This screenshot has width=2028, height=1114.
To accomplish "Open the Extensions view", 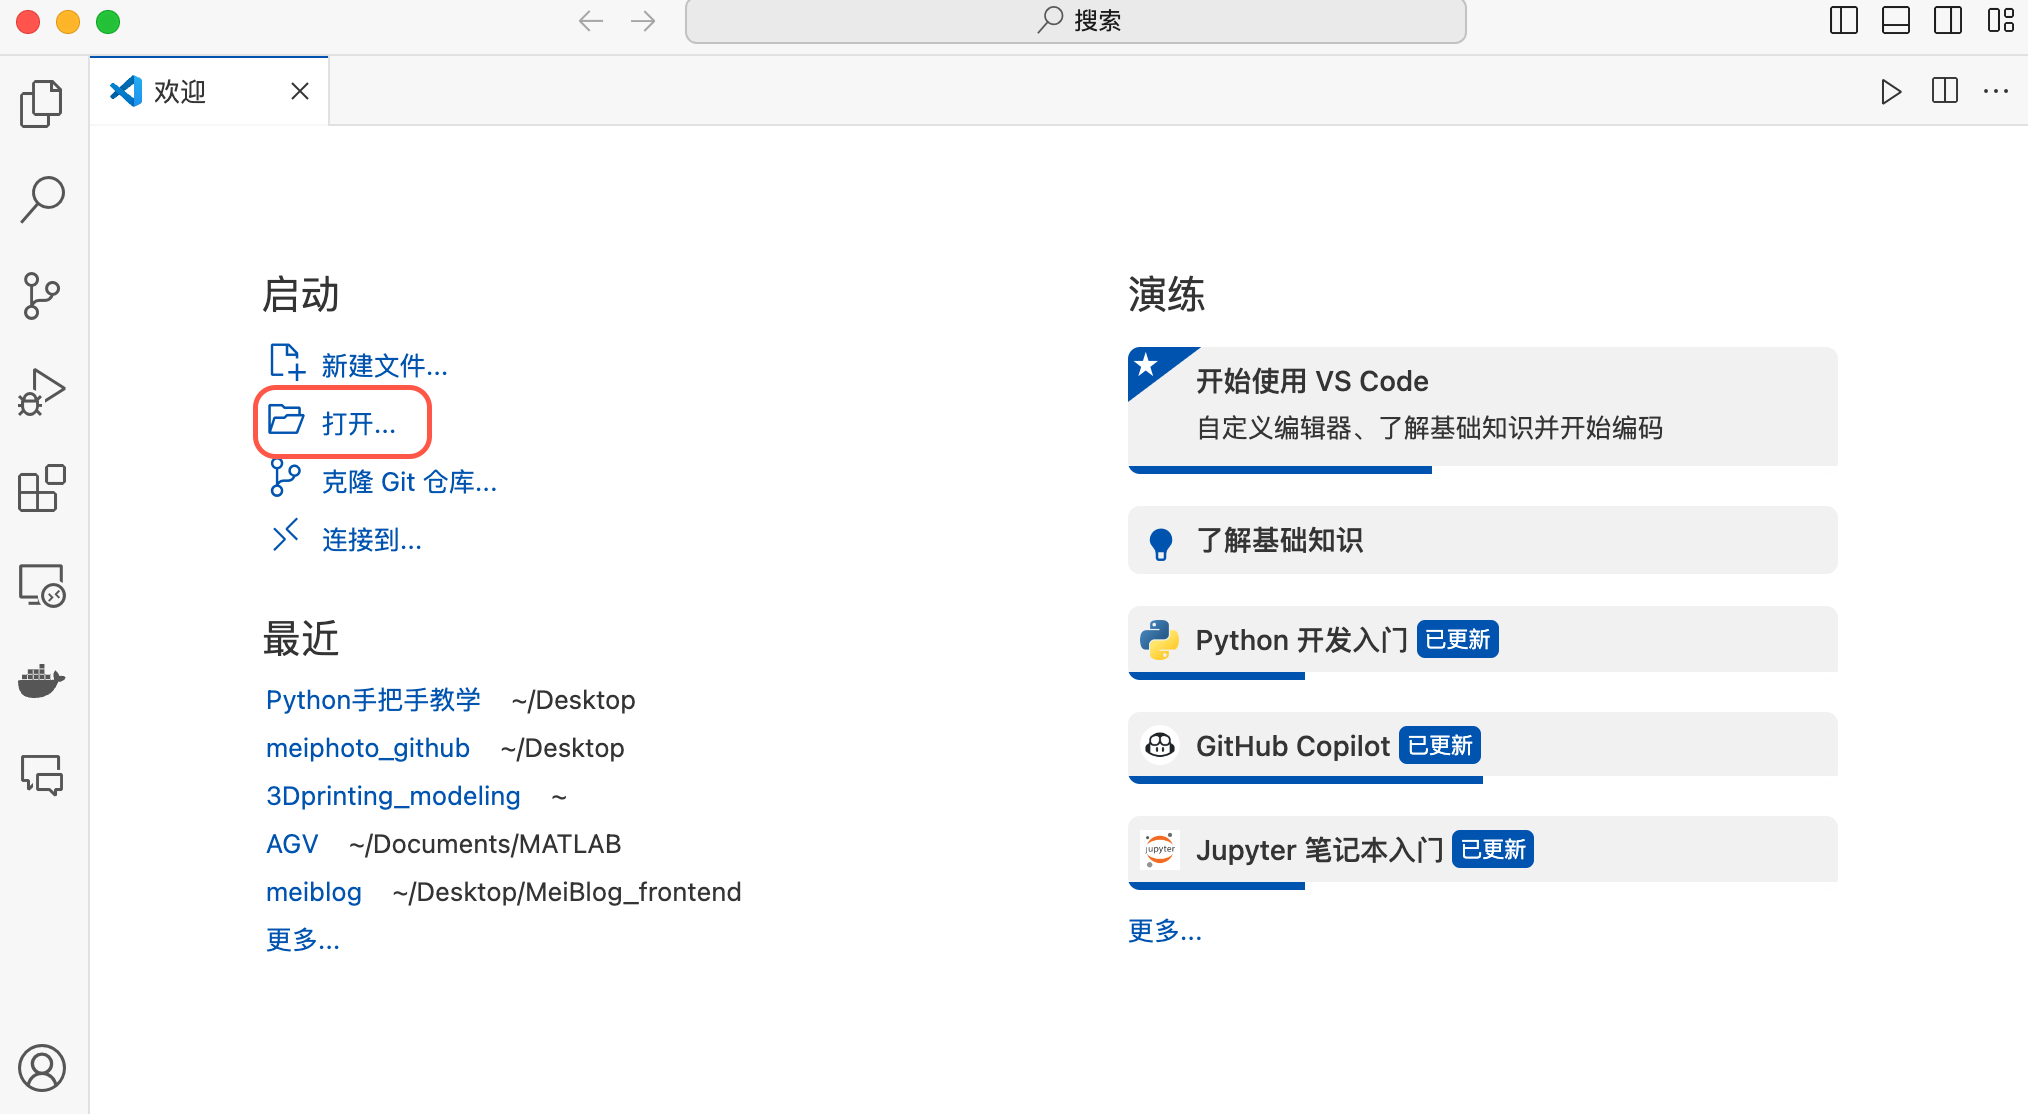I will 42,488.
